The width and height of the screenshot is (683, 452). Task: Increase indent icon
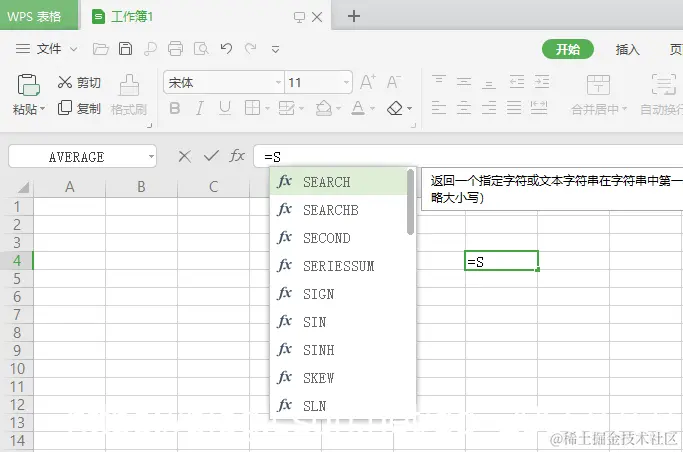click(542, 81)
